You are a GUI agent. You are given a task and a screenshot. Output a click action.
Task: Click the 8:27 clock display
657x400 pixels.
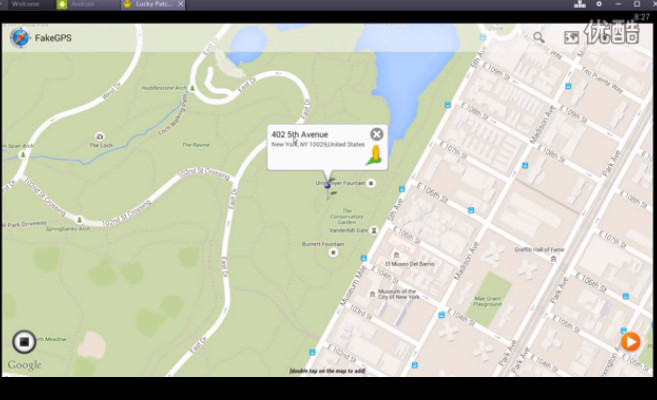click(x=641, y=17)
